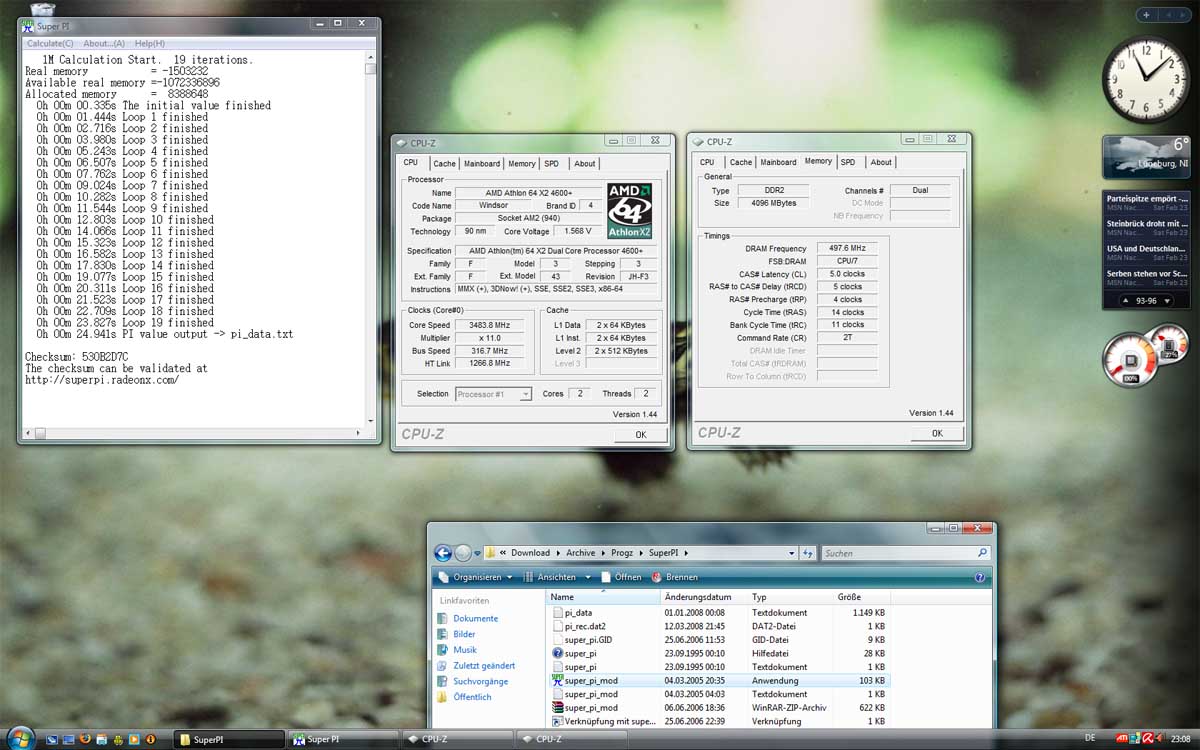Open the About...(A) menu in Super PI

pyautogui.click(x=104, y=44)
